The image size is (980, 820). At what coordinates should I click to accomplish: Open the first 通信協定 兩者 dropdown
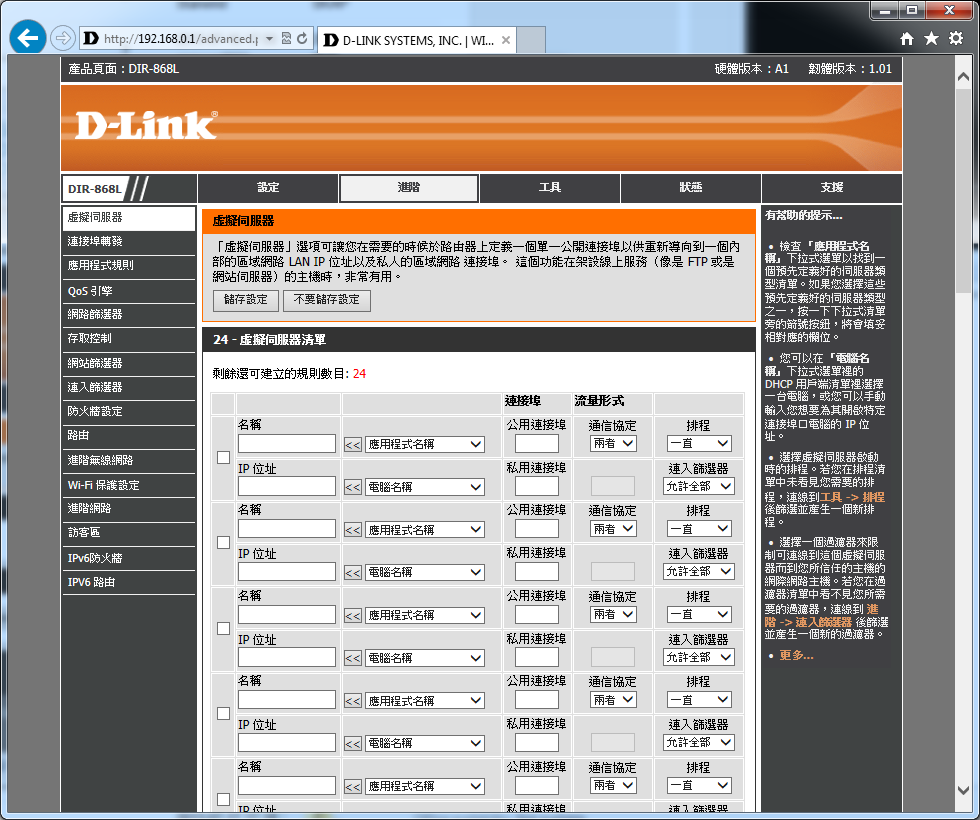point(612,444)
